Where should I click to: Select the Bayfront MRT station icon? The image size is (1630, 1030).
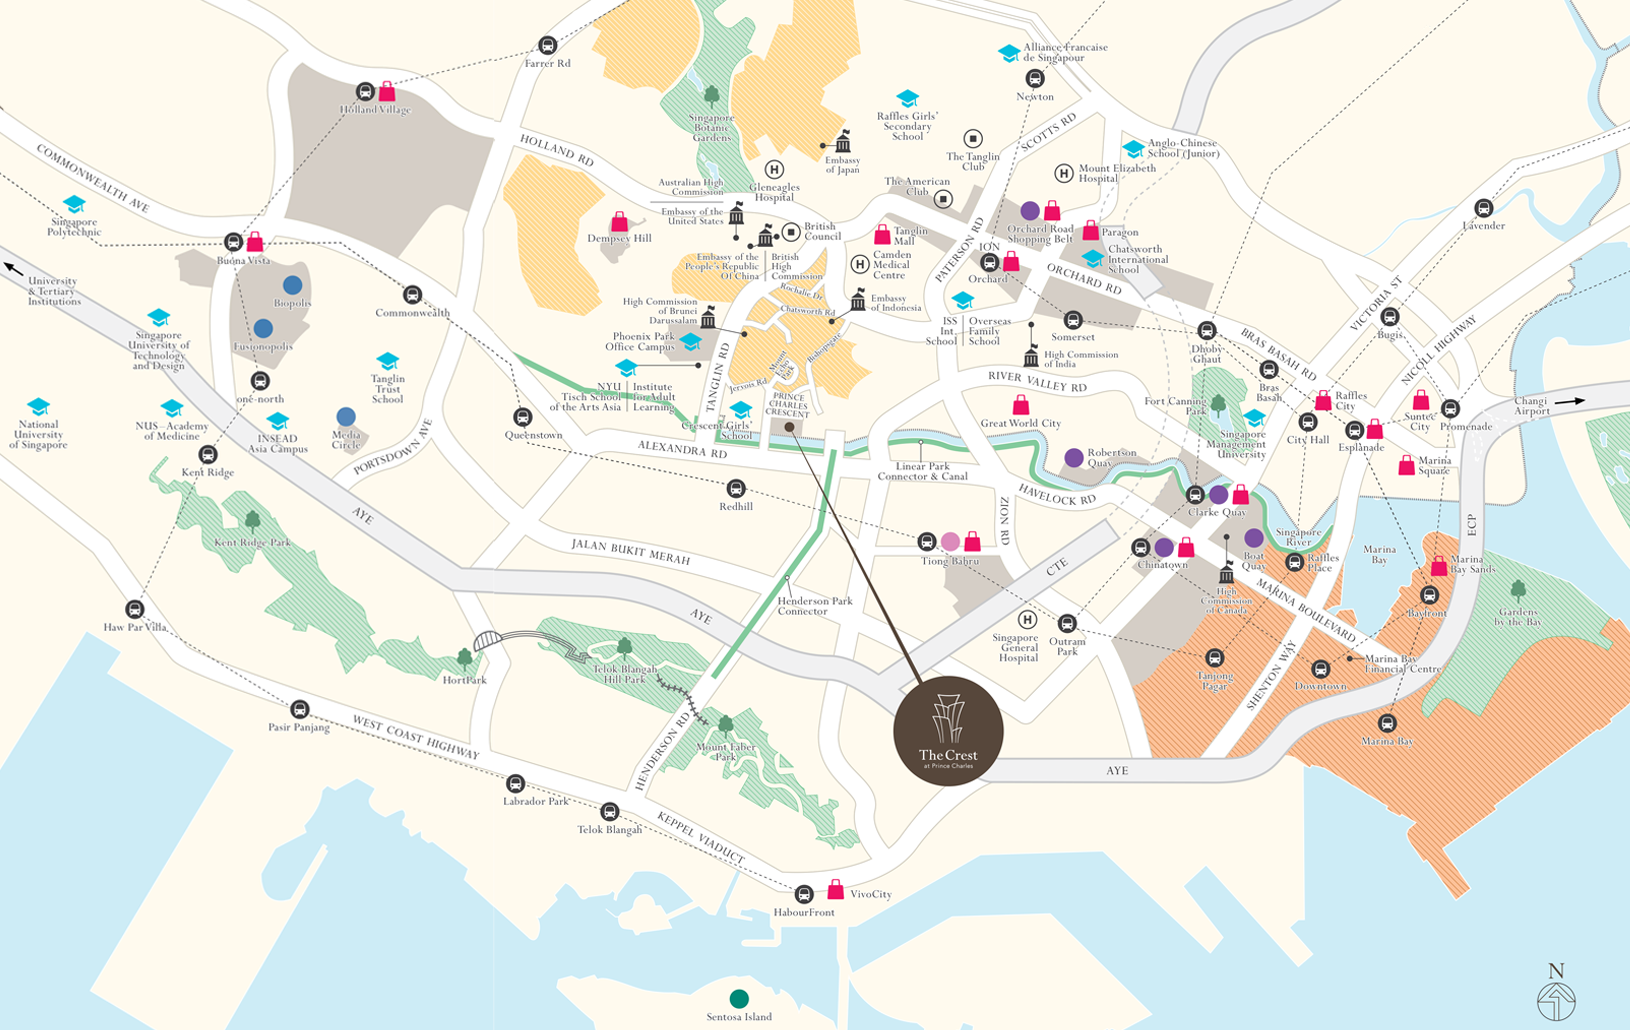point(1429,596)
